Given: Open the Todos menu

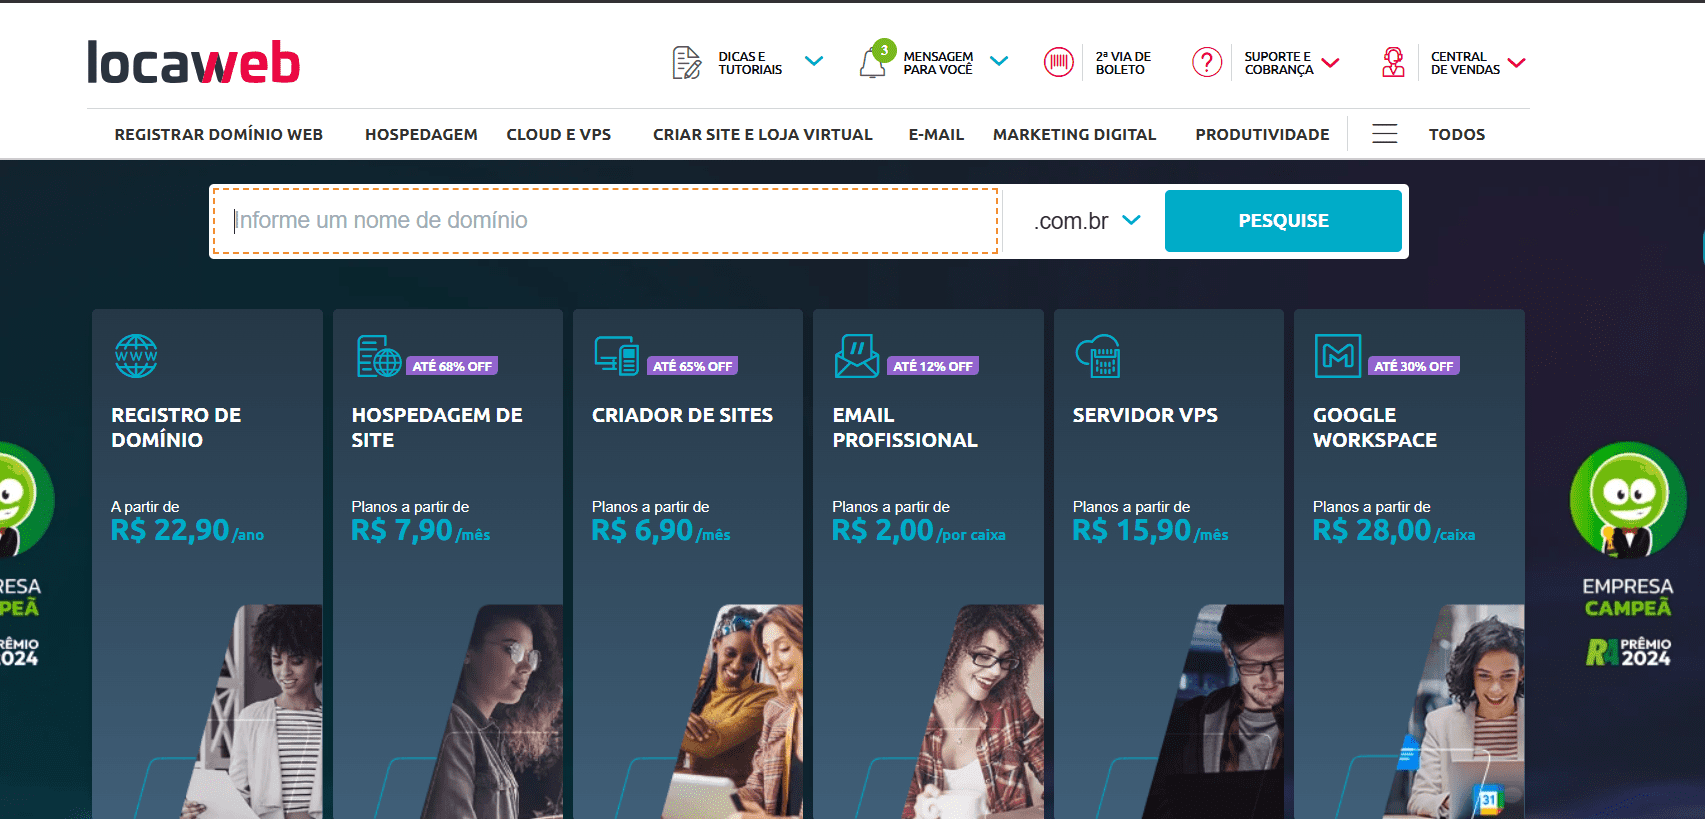Looking at the screenshot, I should pos(1457,134).
